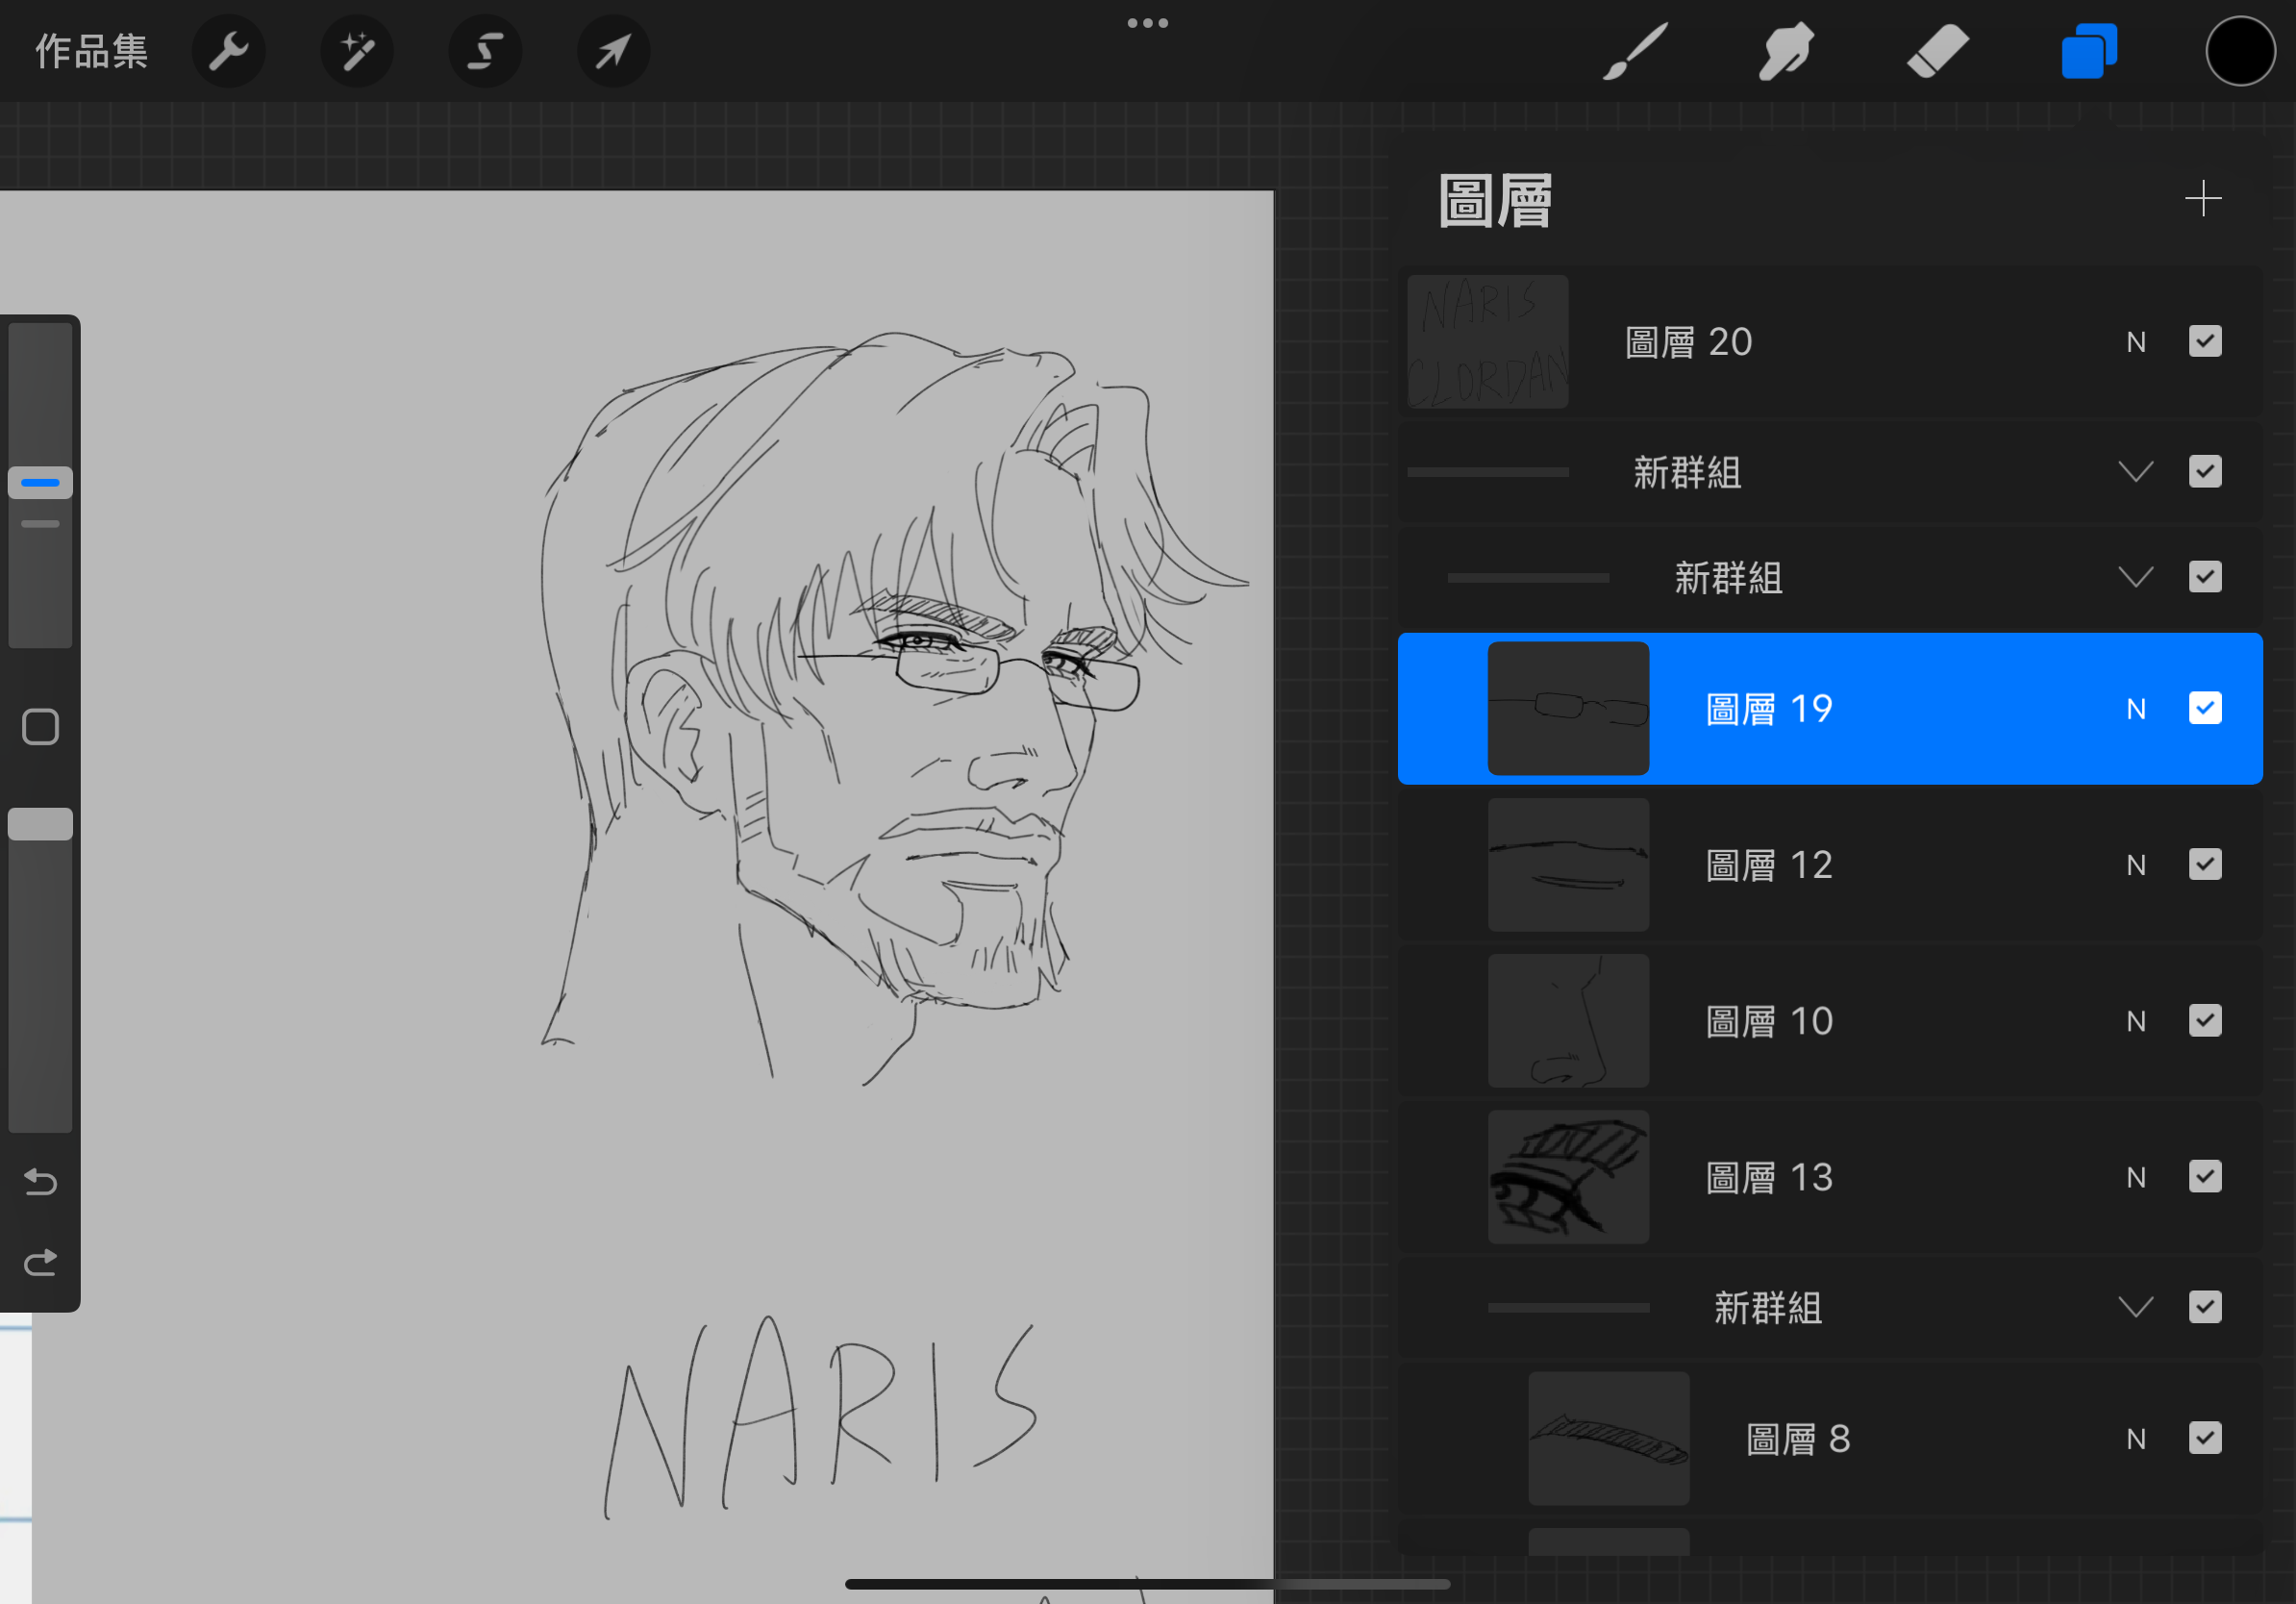The image size is (2296, 1604).
Task: Open the Adjustments magic wand menu
Action: pyautogui.click(x=357, y=51)
